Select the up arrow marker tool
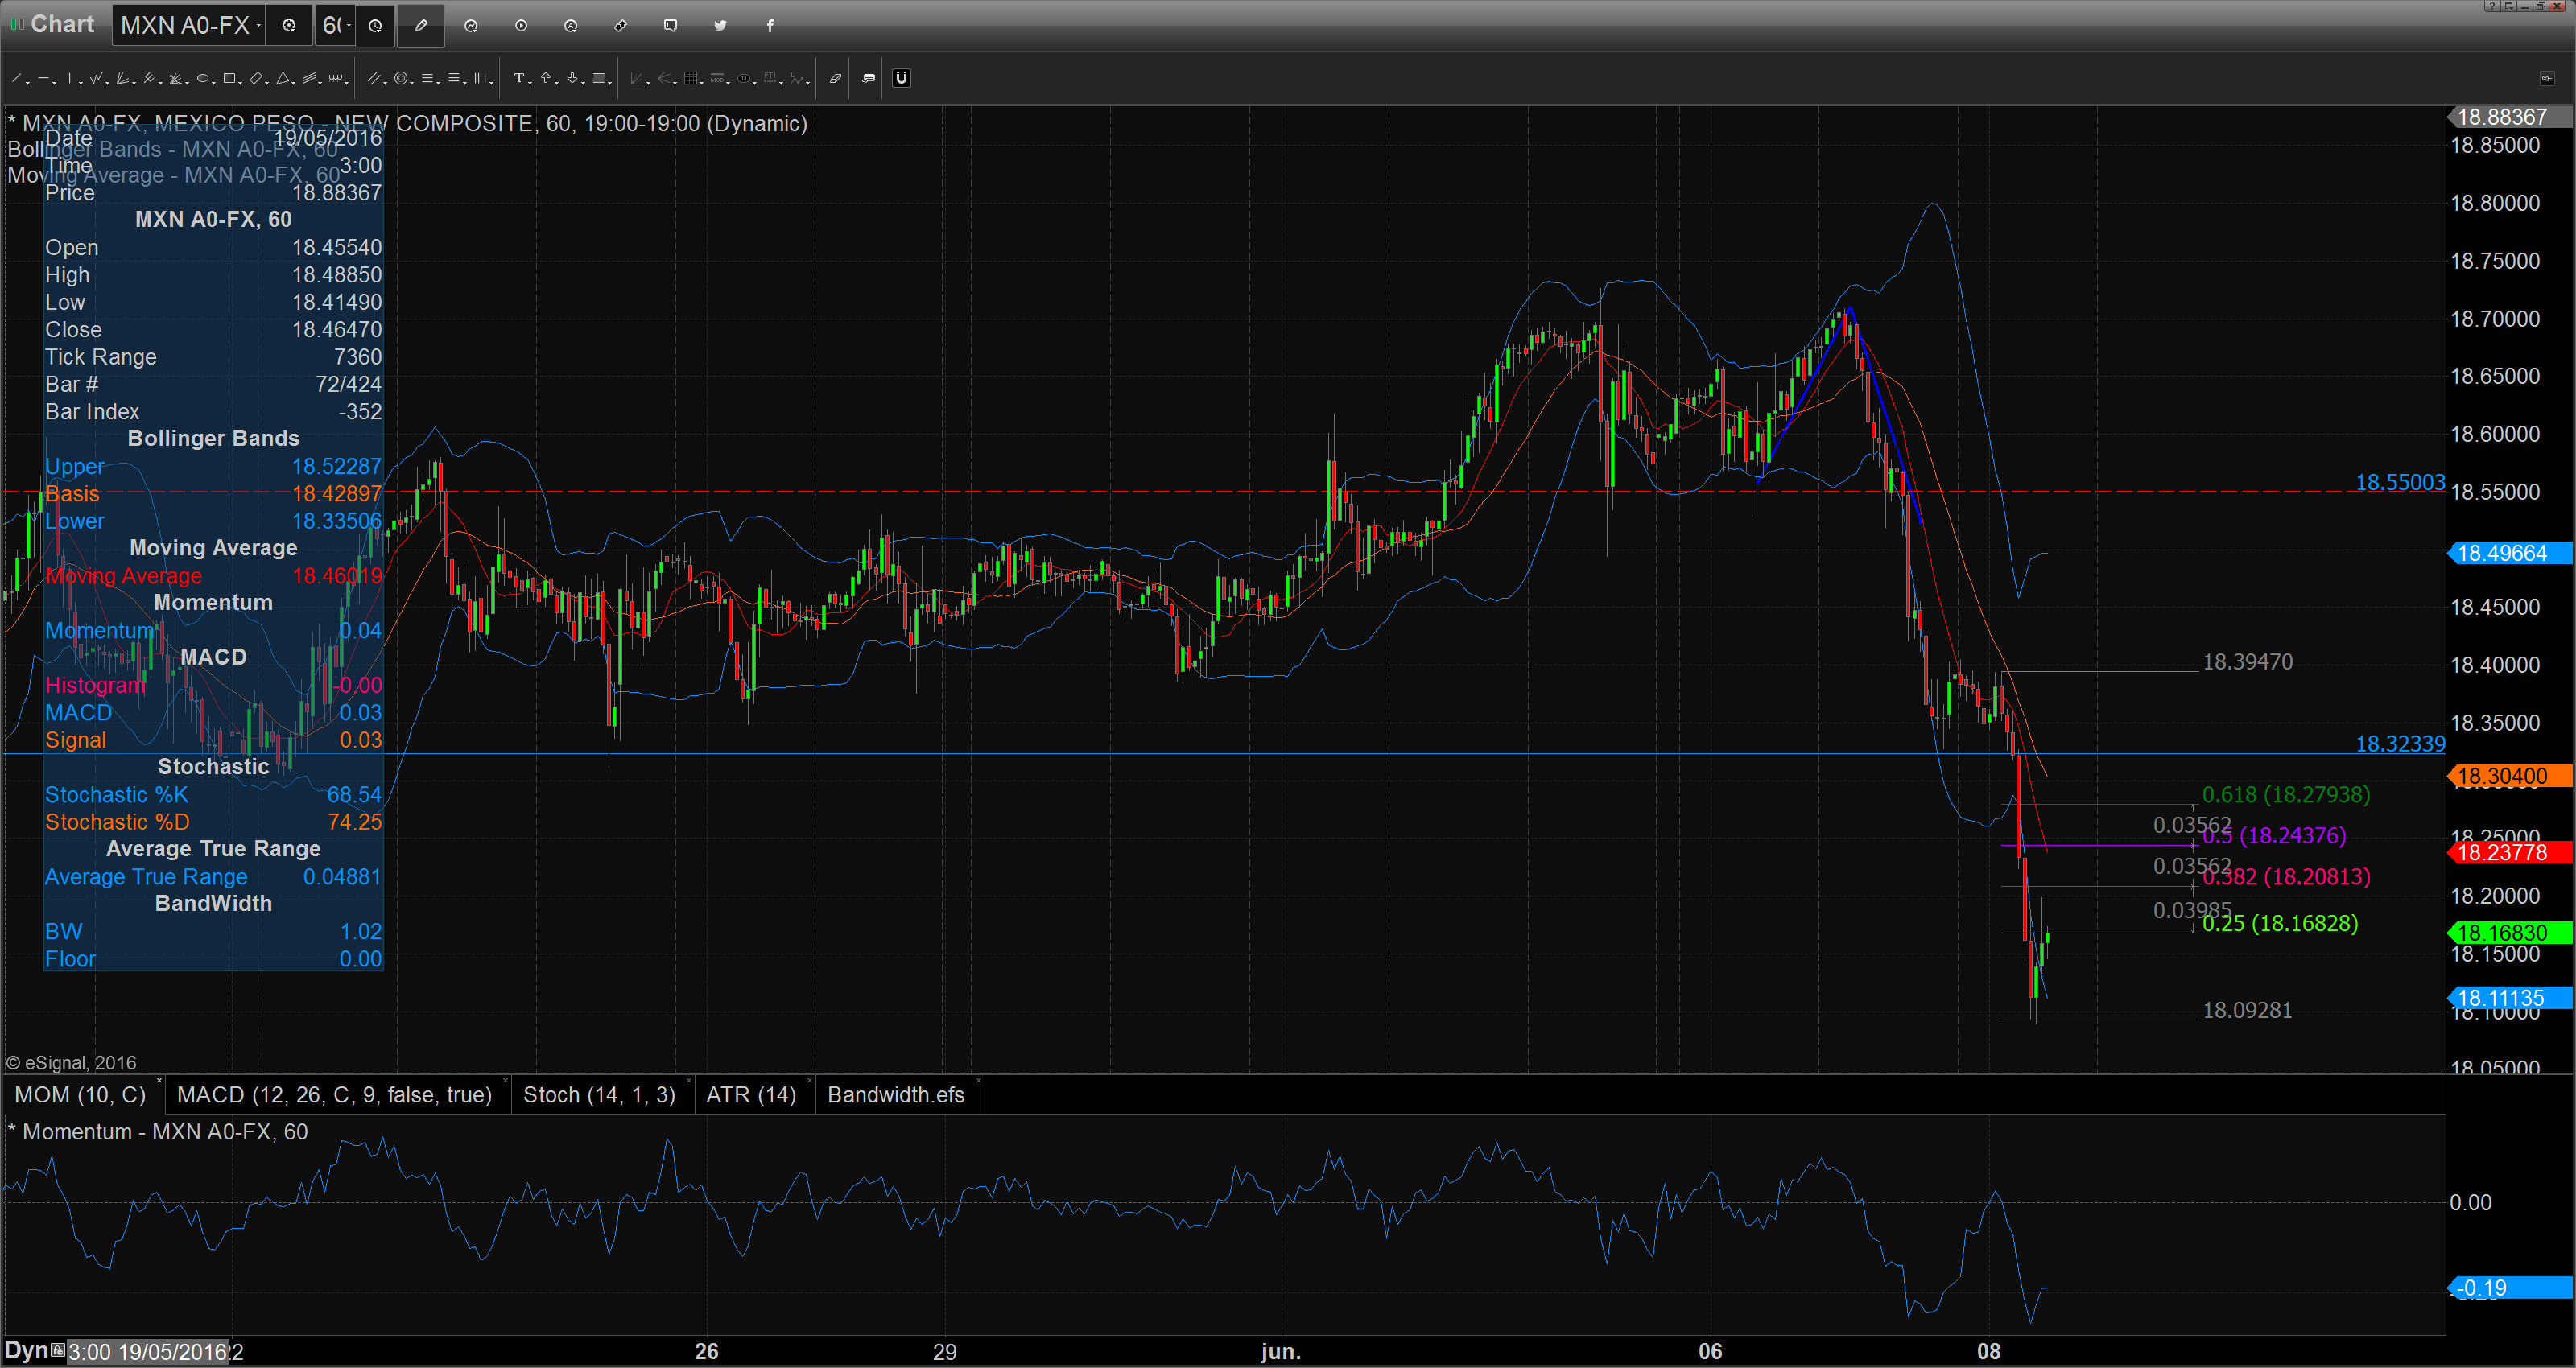 tap(547, 78)
